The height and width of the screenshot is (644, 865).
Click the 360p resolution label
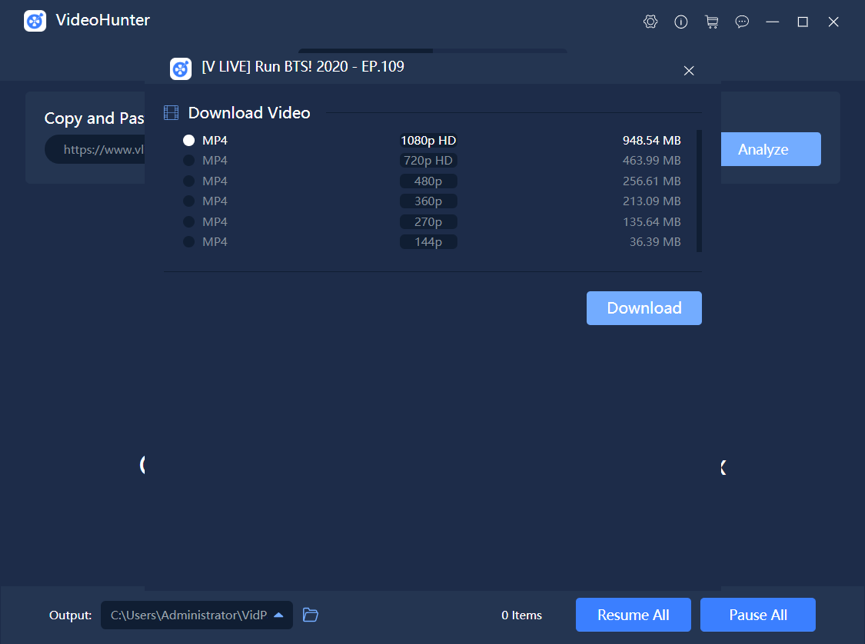tap(428, 201)
